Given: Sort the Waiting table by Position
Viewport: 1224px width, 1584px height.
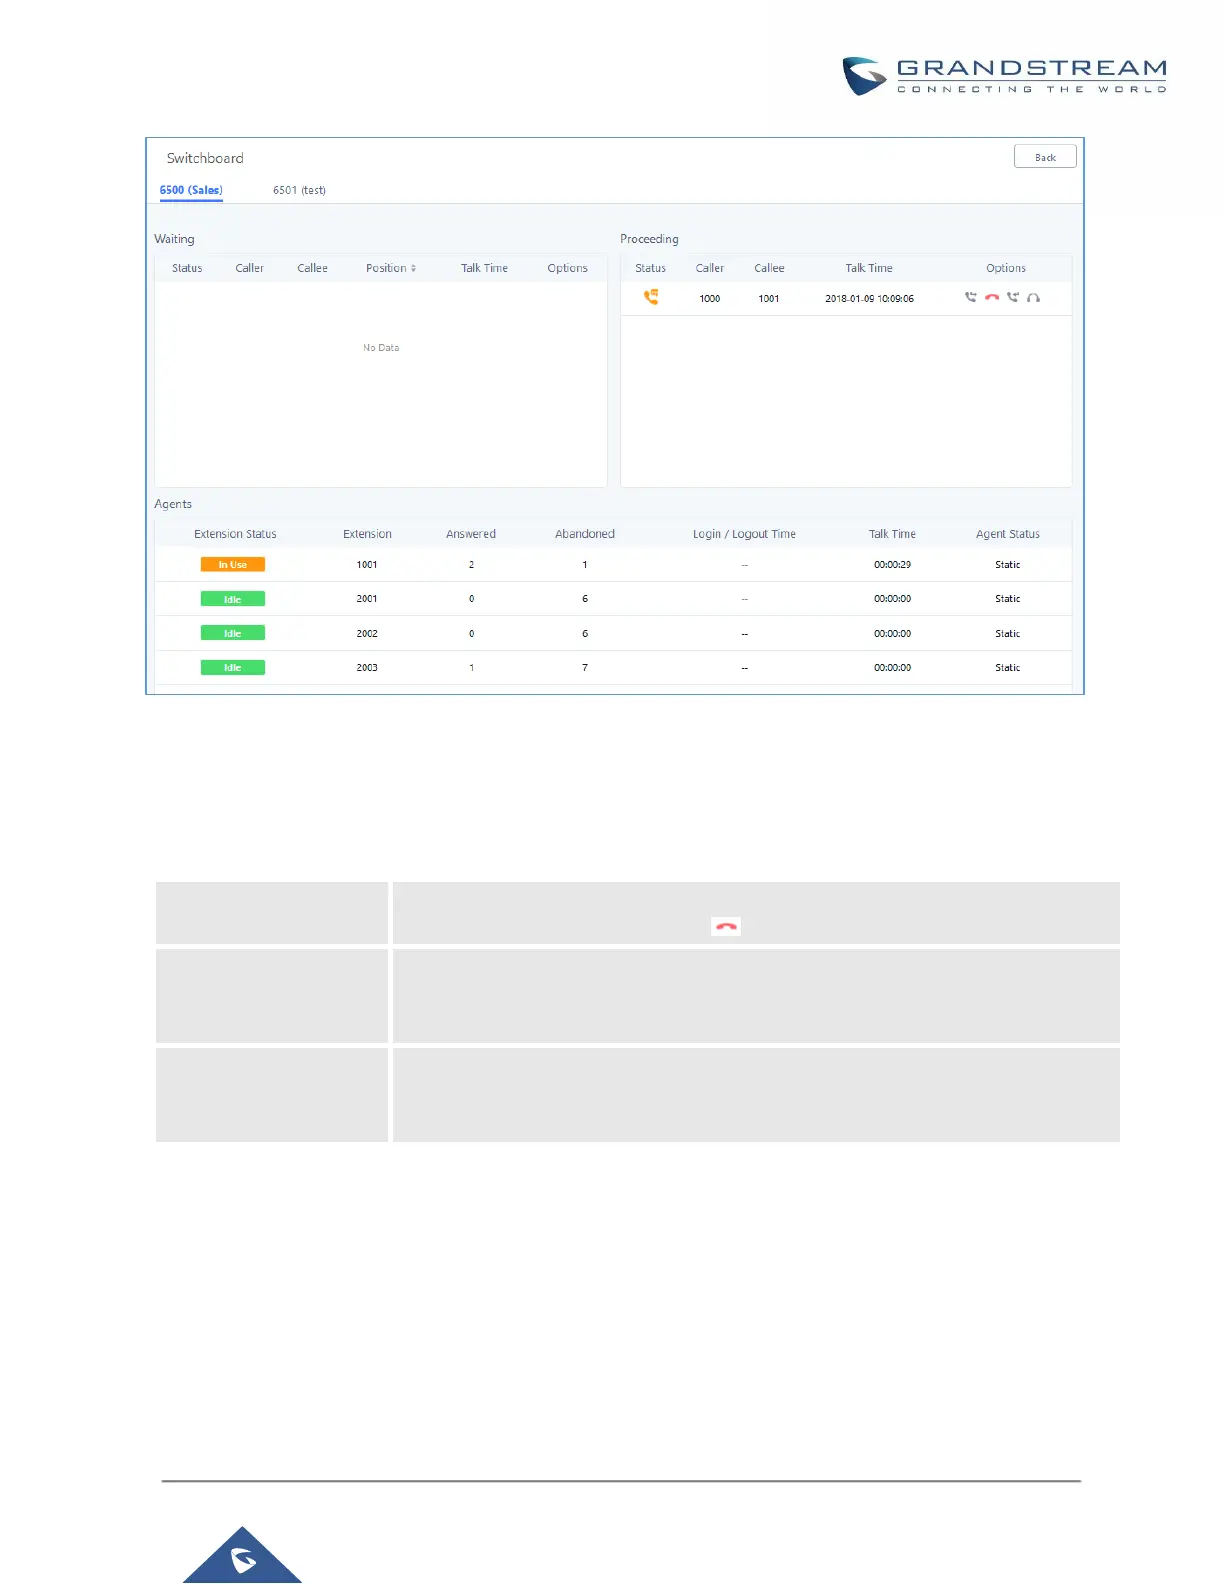Looking at the screenshot, I should (391, 268).
